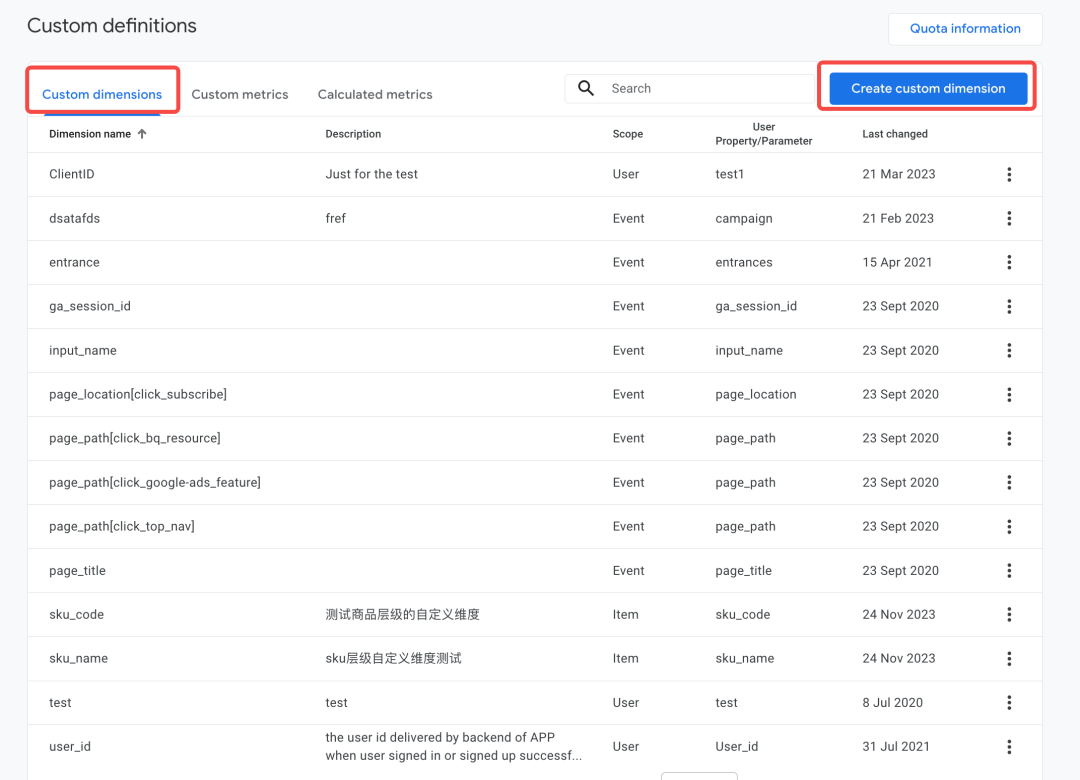Screen dimensions: 1080x780
Task: Click the three-dot menu for entrance row
Action: pyautogui.click(x=1009, y=263)
